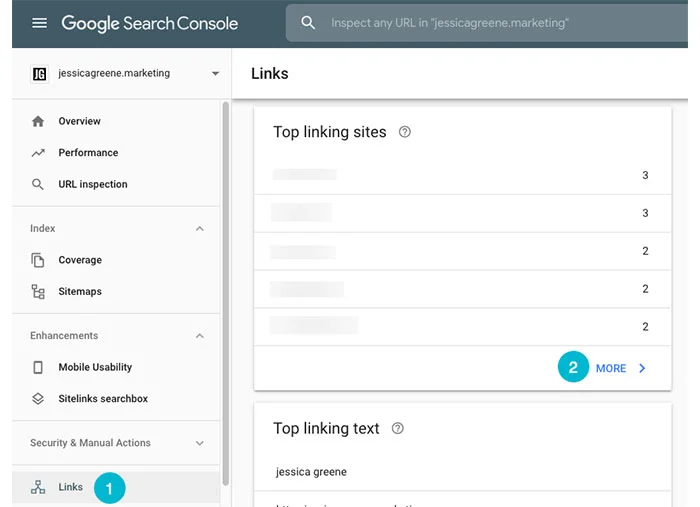Click the Top linking text card title

[x=326, y=428]
